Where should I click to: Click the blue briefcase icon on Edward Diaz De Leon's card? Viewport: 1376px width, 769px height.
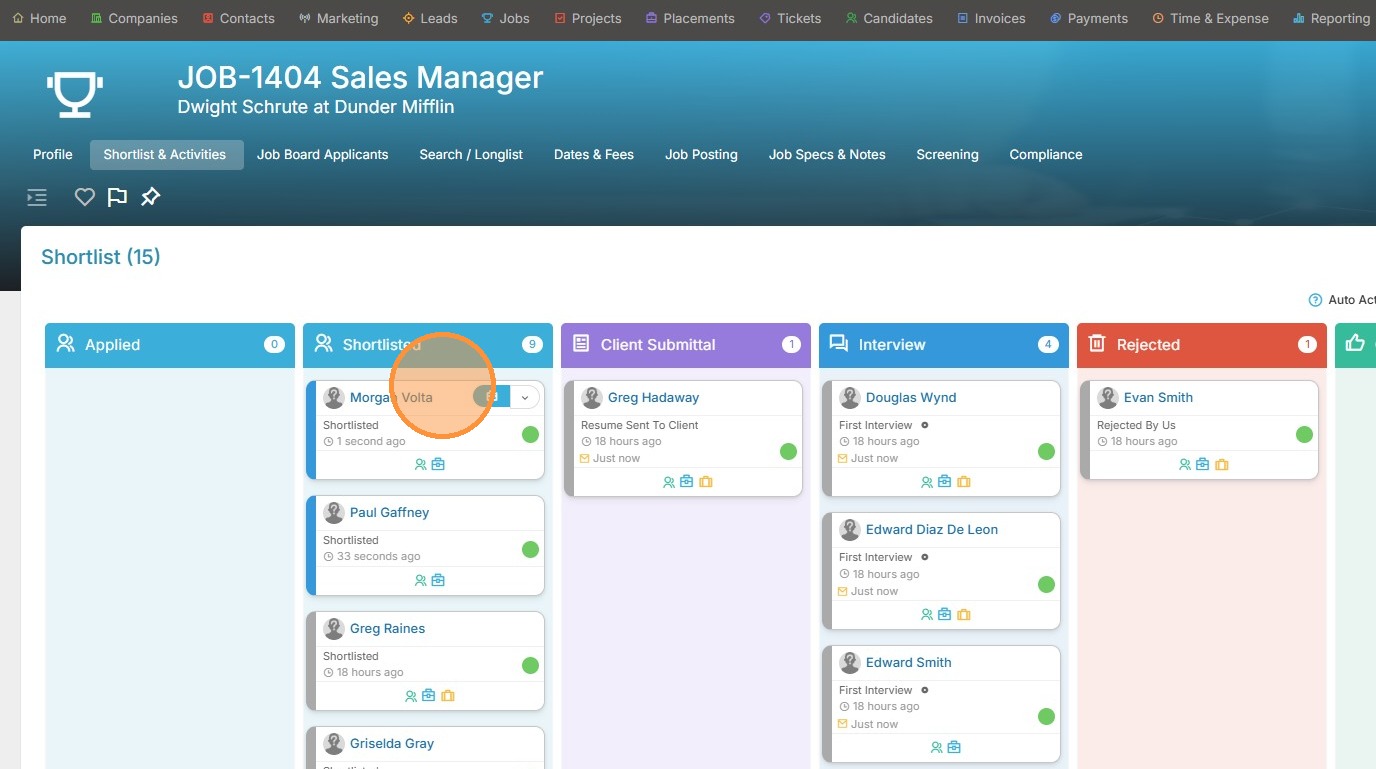tap(945, 615)
